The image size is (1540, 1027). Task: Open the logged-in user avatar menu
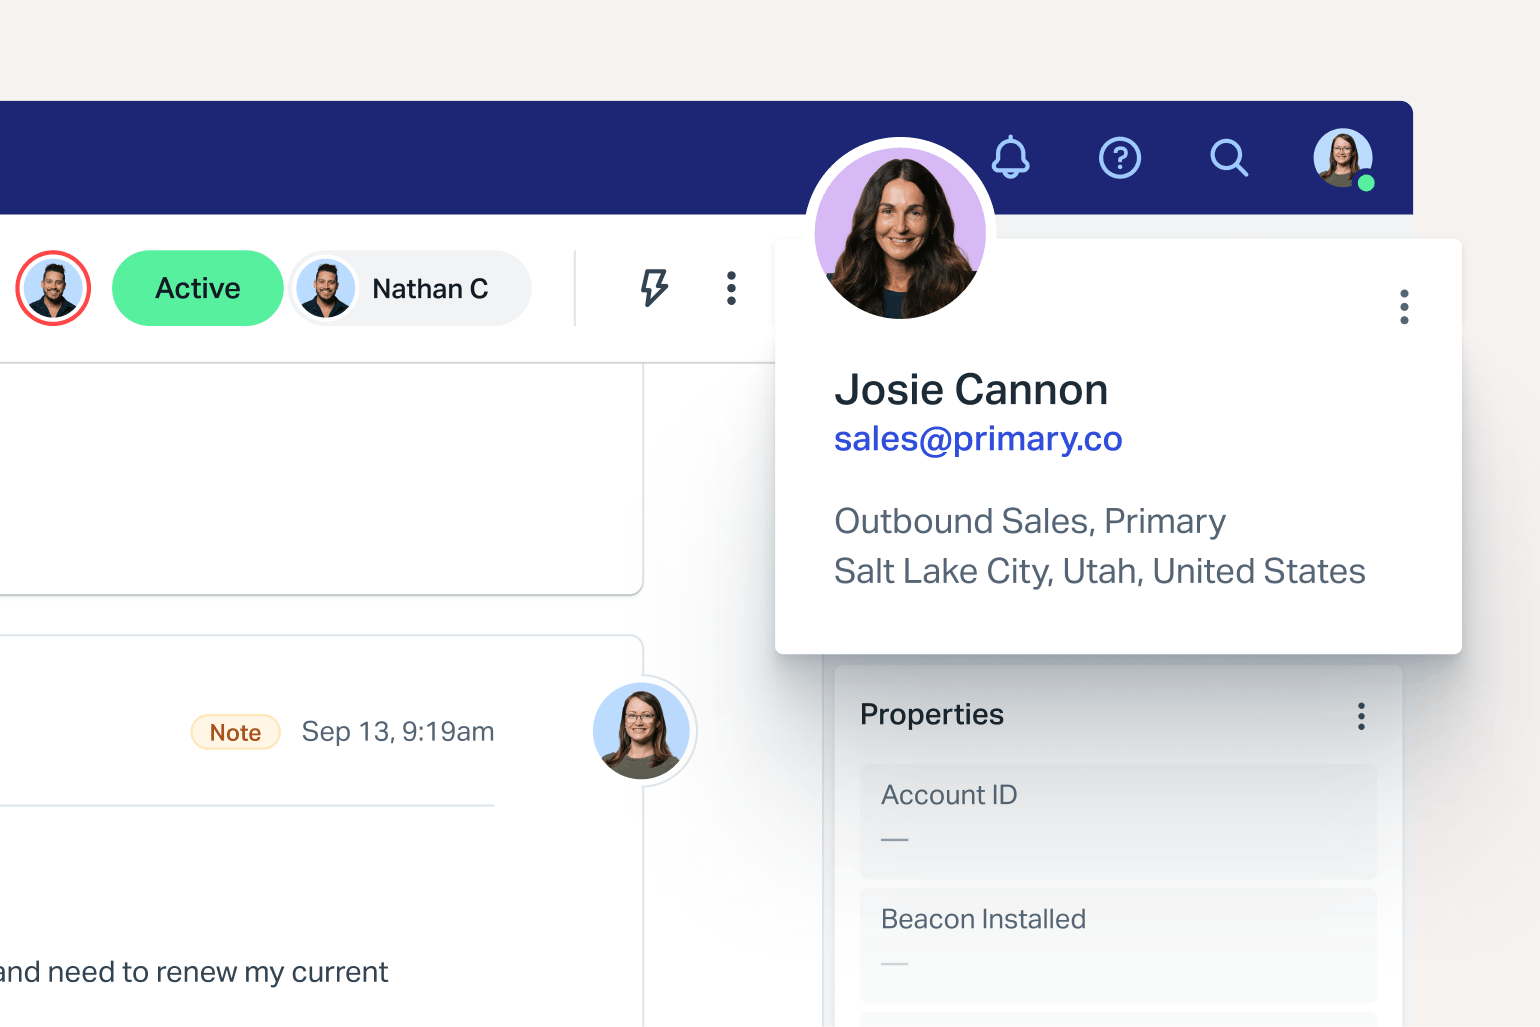click(x=1342, y=158)
